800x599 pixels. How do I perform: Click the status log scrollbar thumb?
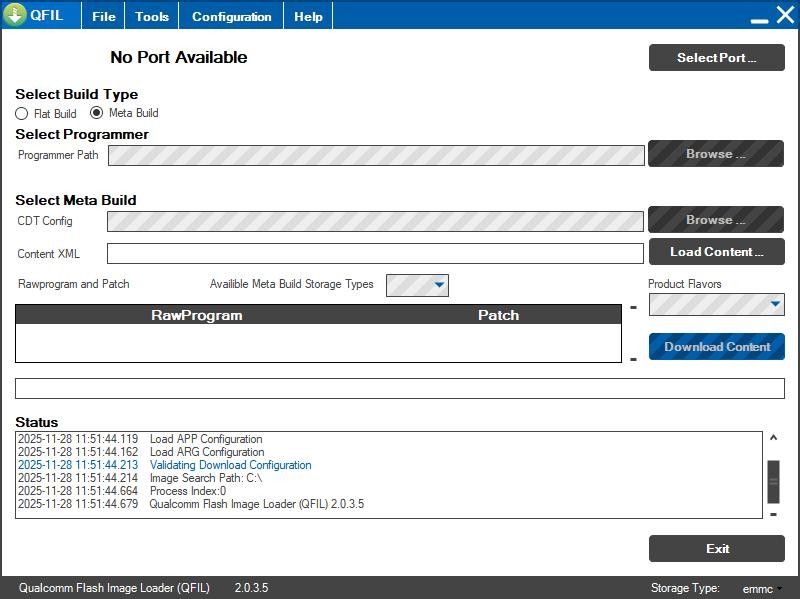coord(773,482)
